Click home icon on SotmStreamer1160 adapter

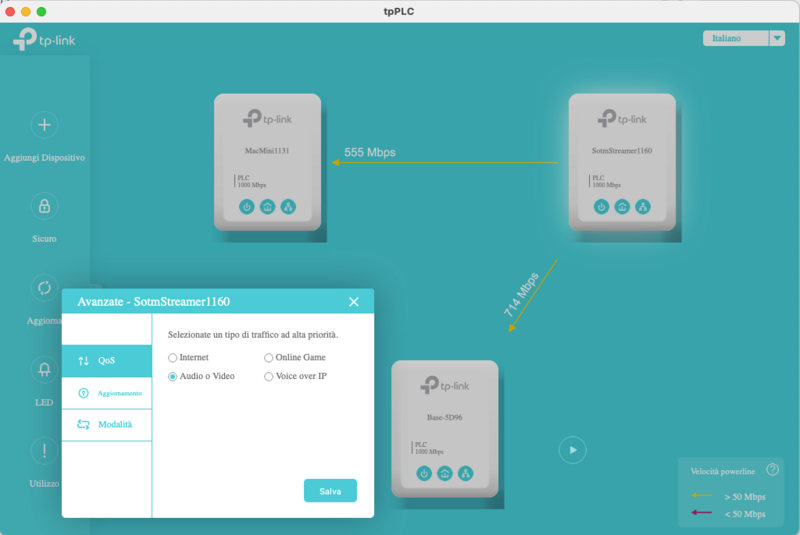tap(622, 207)
